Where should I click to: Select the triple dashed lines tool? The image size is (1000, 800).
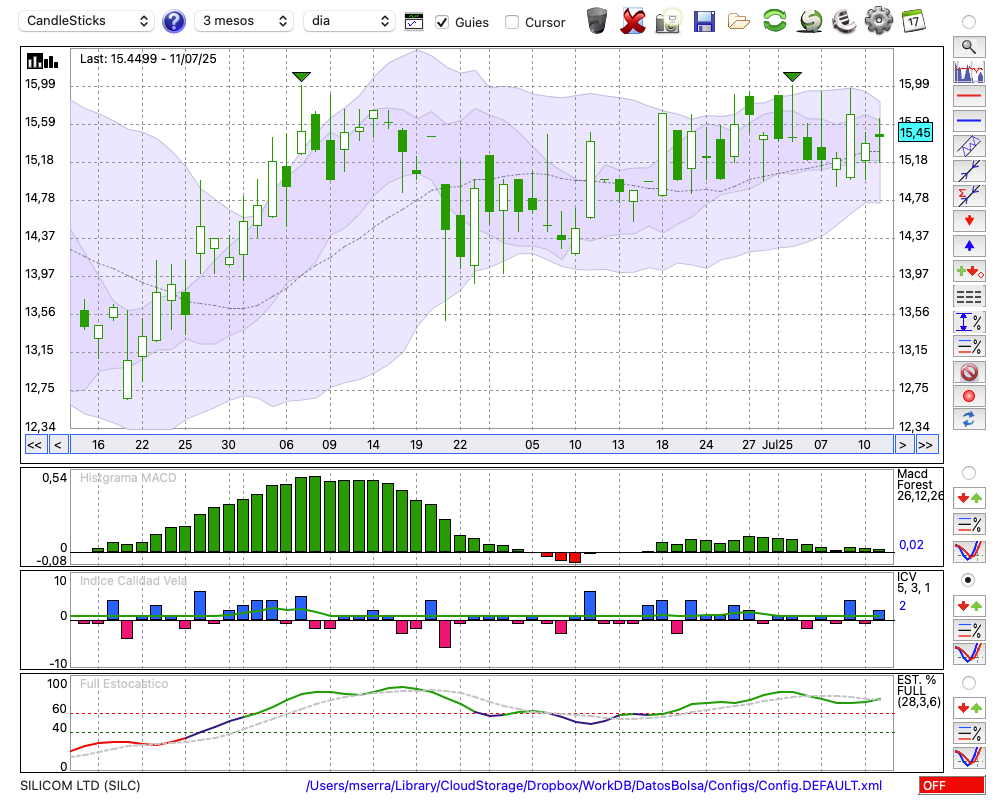[x=969, y=297]
